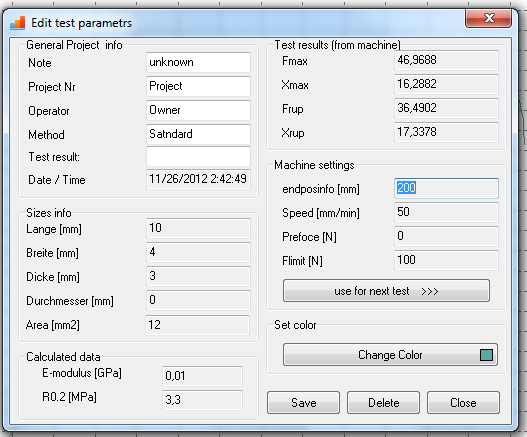Click the empty Test result field
The image size is (527, 437).
click(x=198, y=156)
